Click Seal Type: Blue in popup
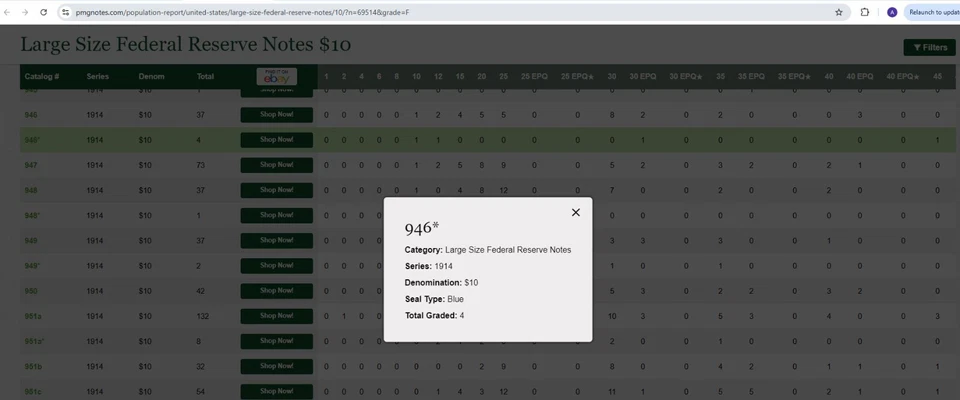This screenshot has height=400, width=960. (x=434, y=299)
